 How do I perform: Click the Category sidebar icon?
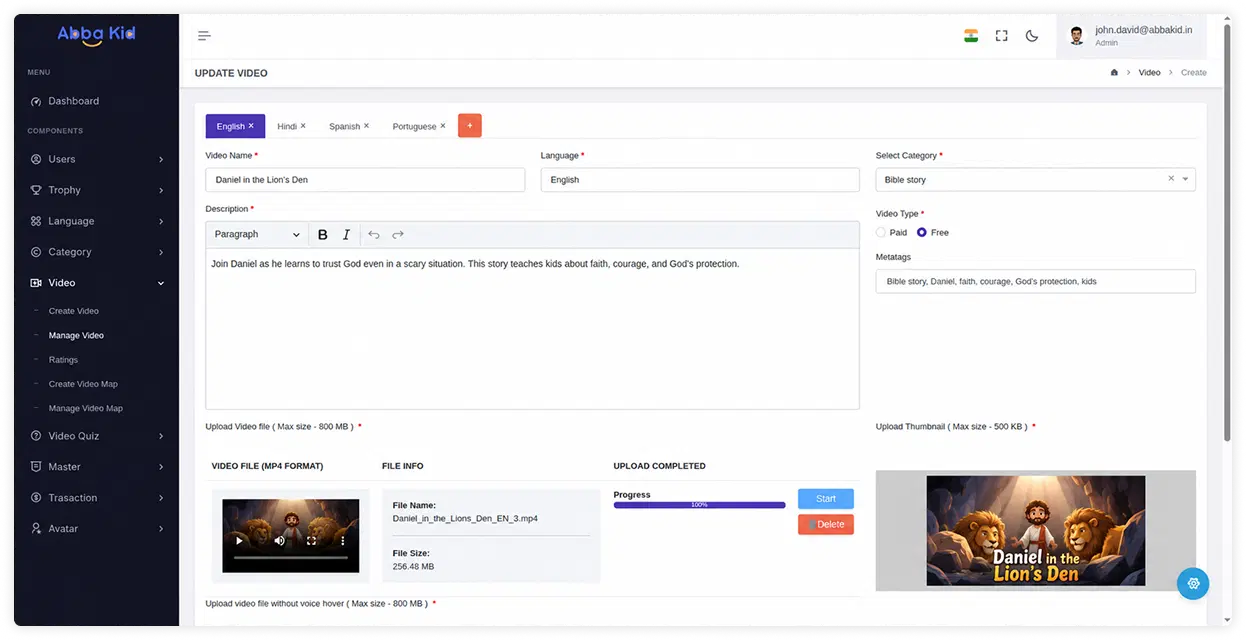click(37, 252)
